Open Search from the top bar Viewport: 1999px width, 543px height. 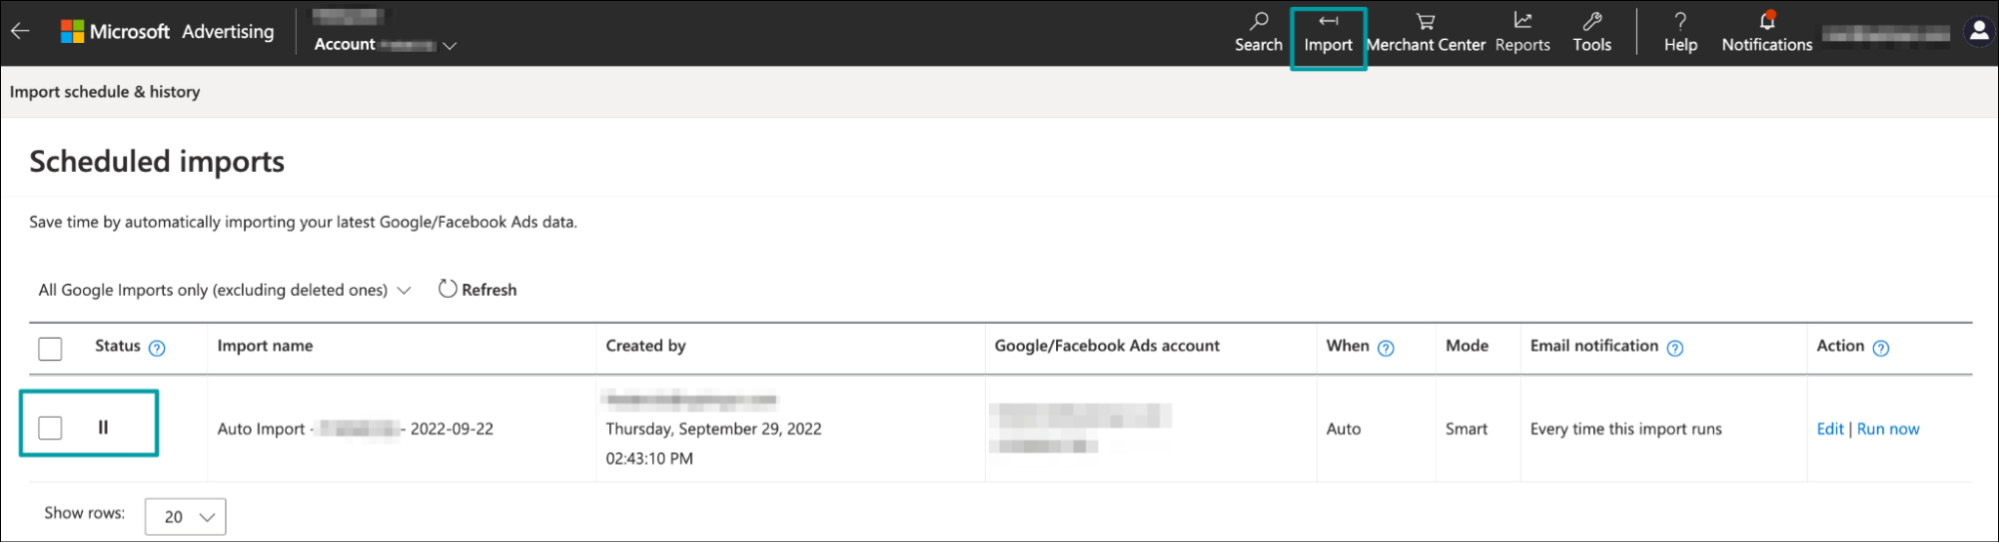(x=1258, y=21)
